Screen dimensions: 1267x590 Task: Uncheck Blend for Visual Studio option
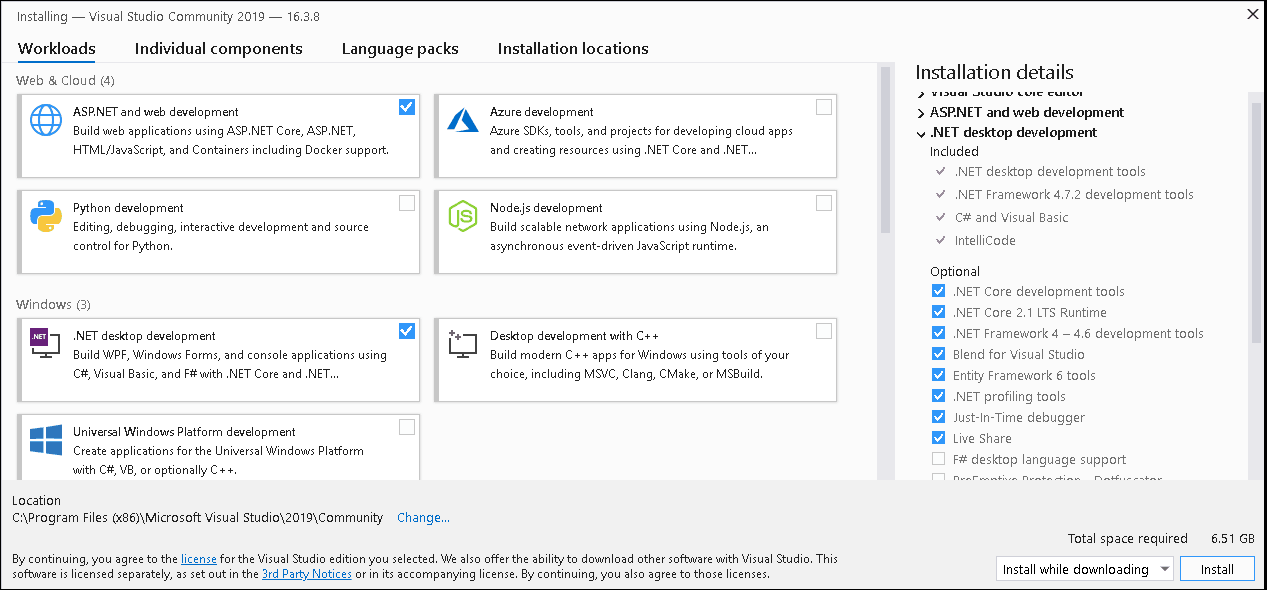coord(938,354)
